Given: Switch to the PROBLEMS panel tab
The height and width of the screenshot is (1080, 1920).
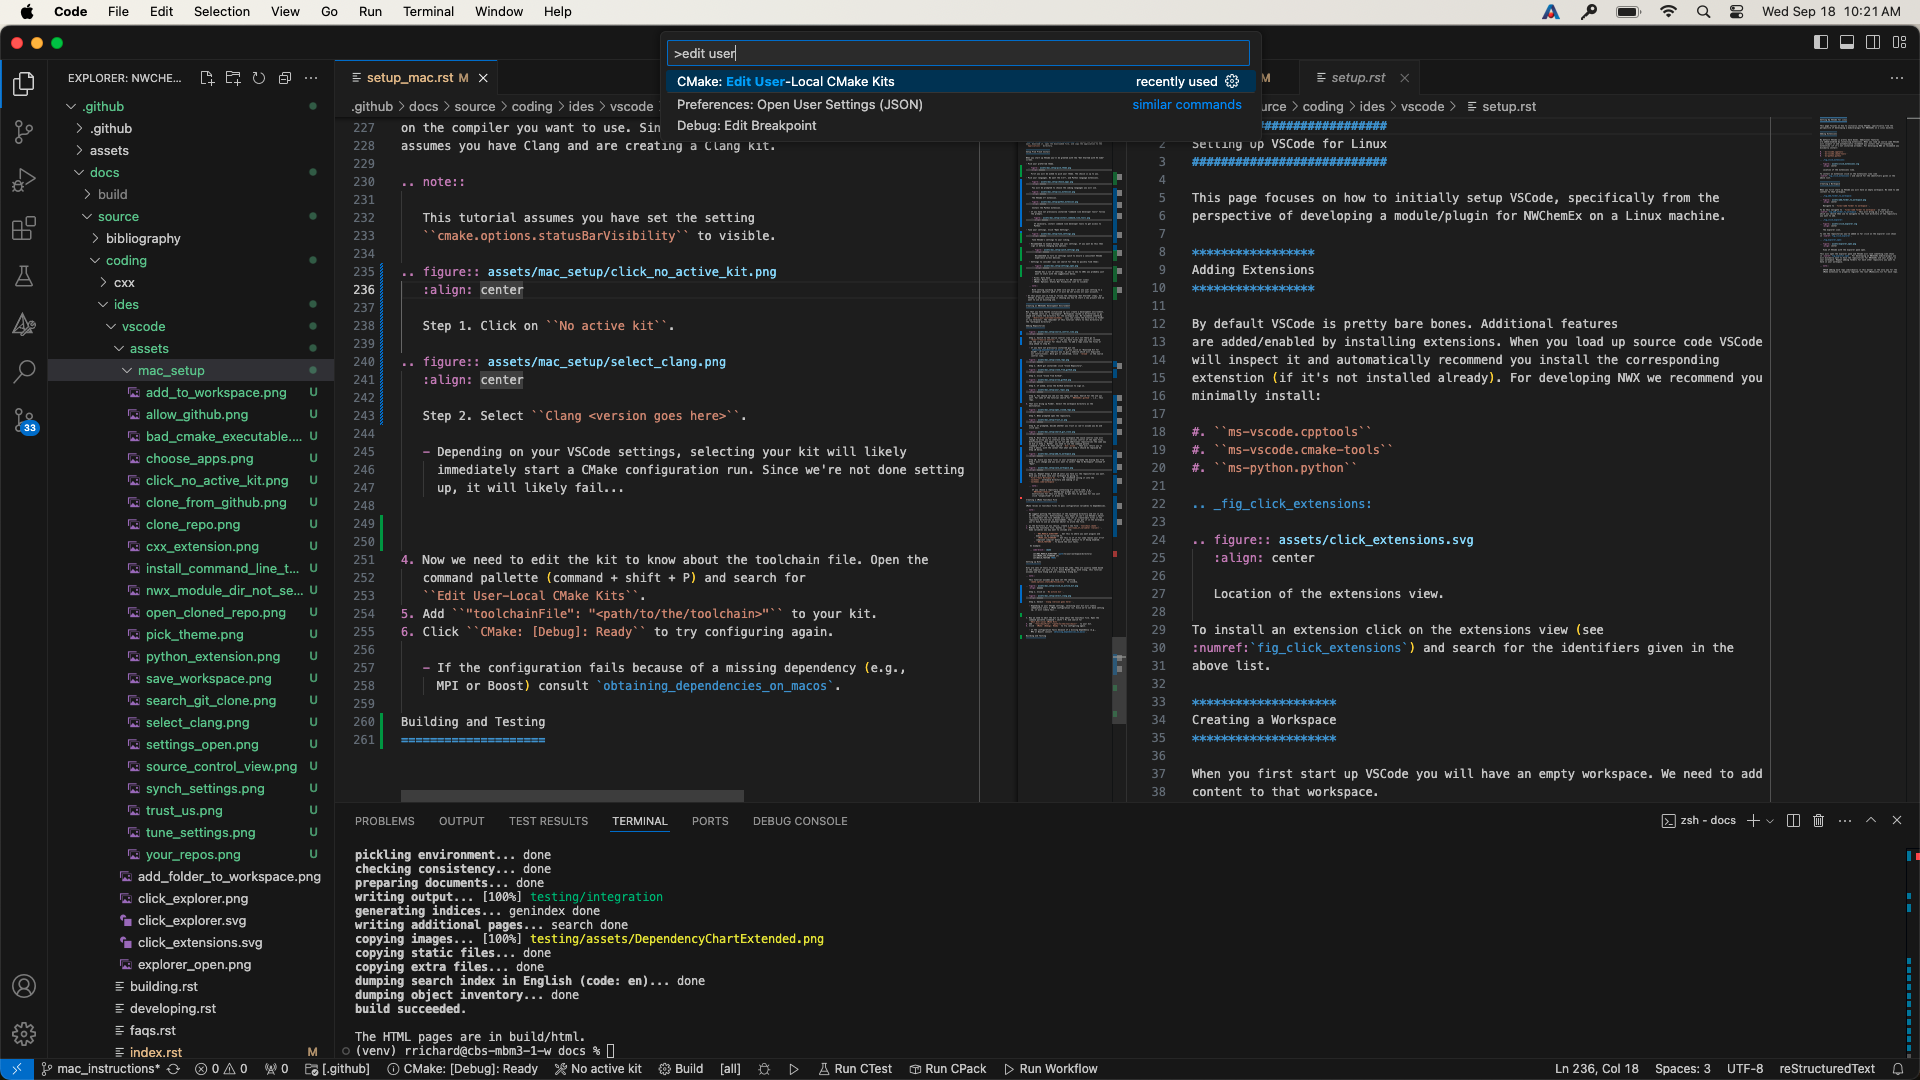Looking at the screenshot, I should (384, 821).
